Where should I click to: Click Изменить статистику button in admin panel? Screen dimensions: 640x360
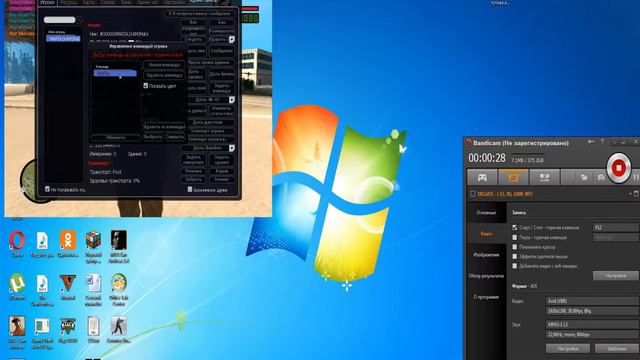pyautogui.click(x=222, y=110)
